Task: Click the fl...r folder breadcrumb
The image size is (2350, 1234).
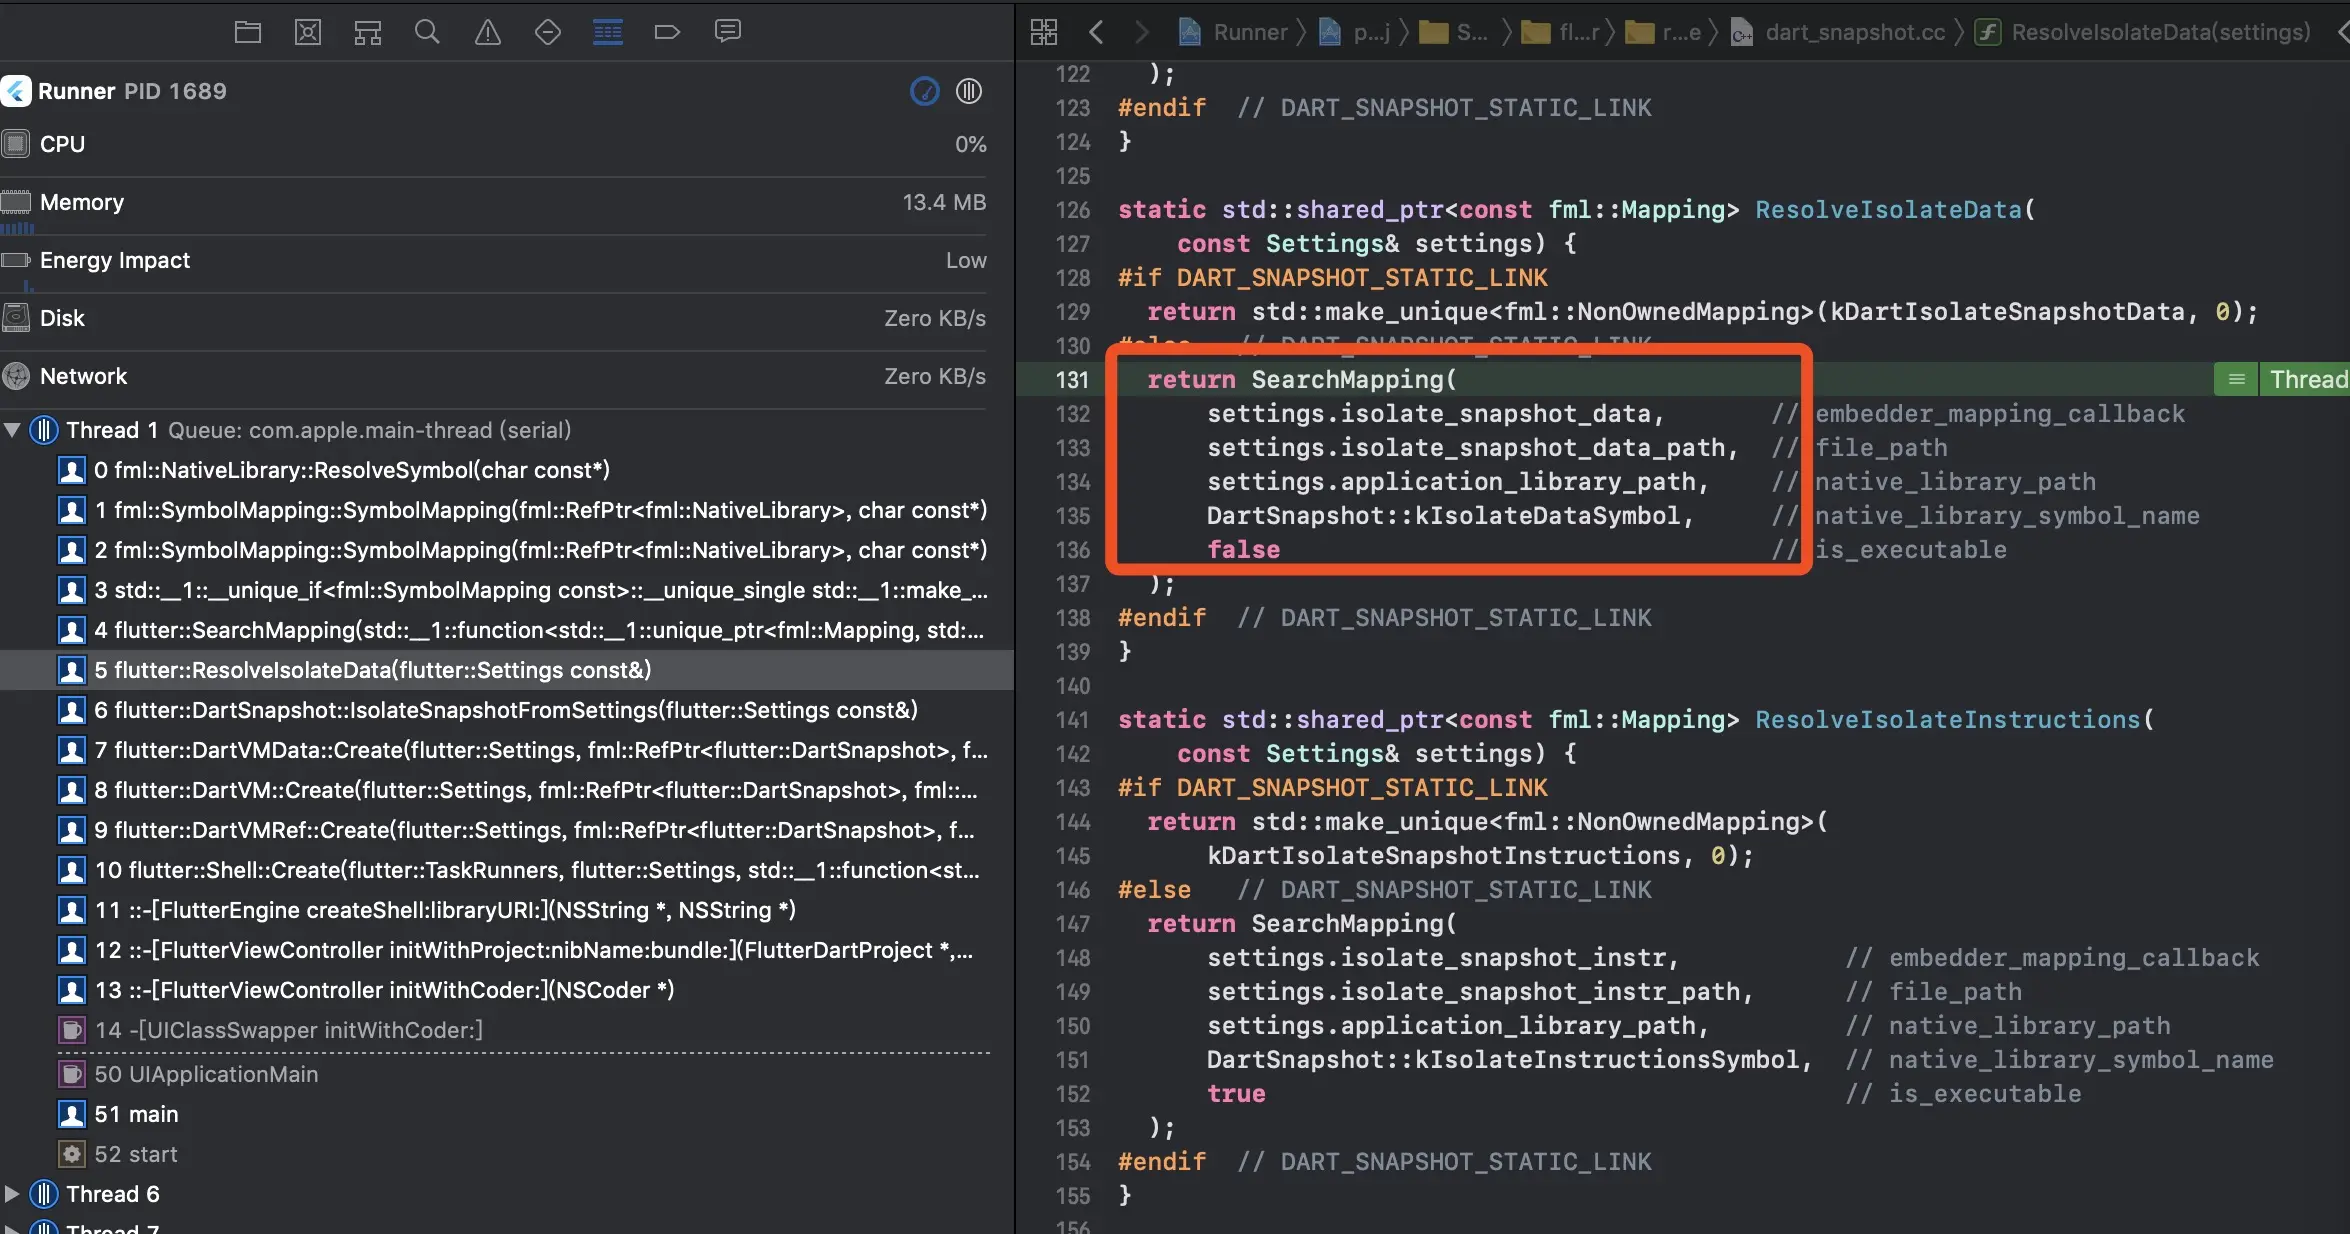Action: click(1560, 32)
